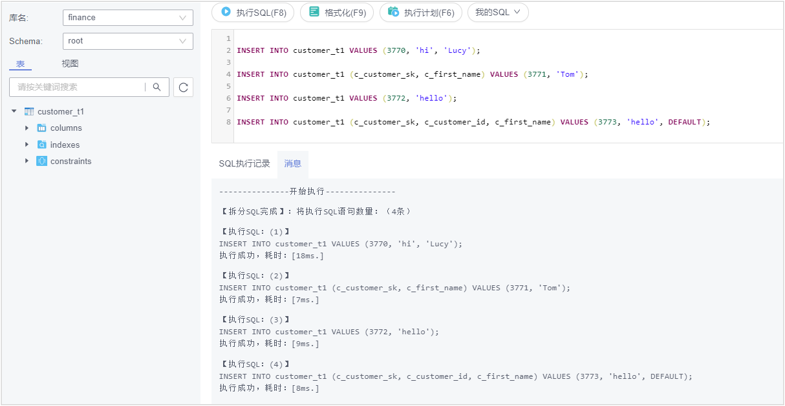Click the 执行计划(F6) button

[x=421, y=13]
